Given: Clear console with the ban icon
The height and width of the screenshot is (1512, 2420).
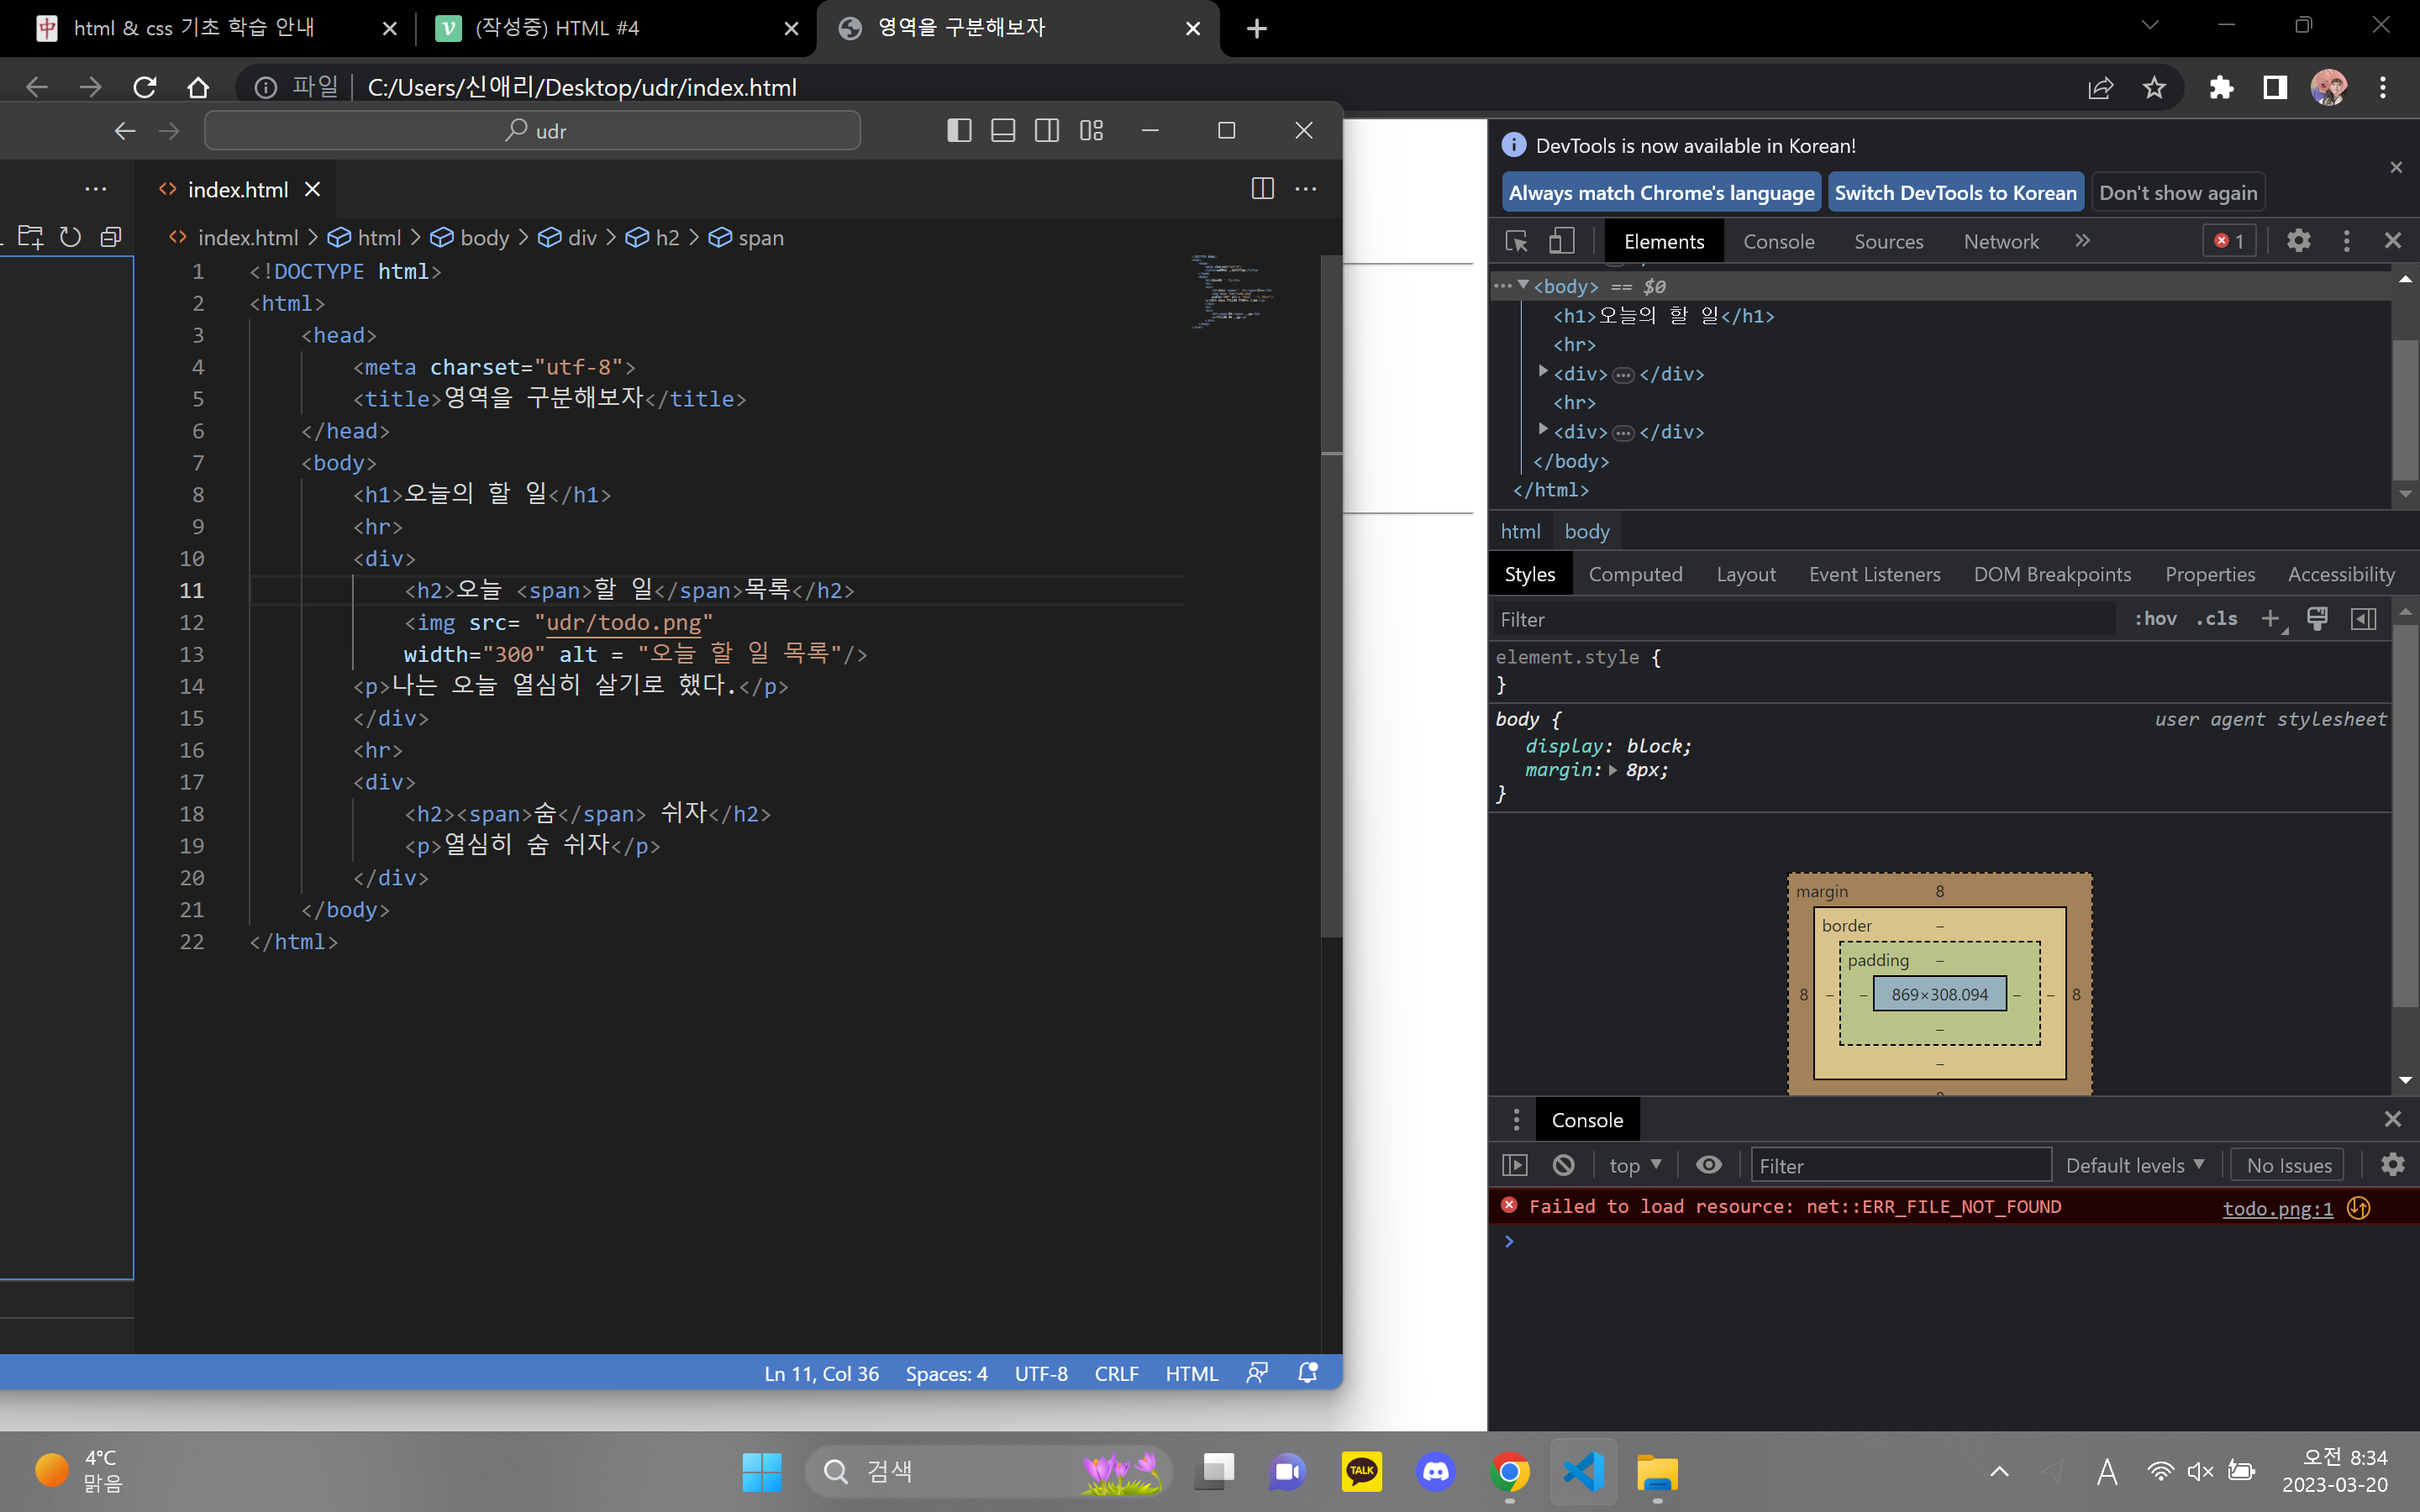Looking at the screenshot, I should (1563, 1165).
